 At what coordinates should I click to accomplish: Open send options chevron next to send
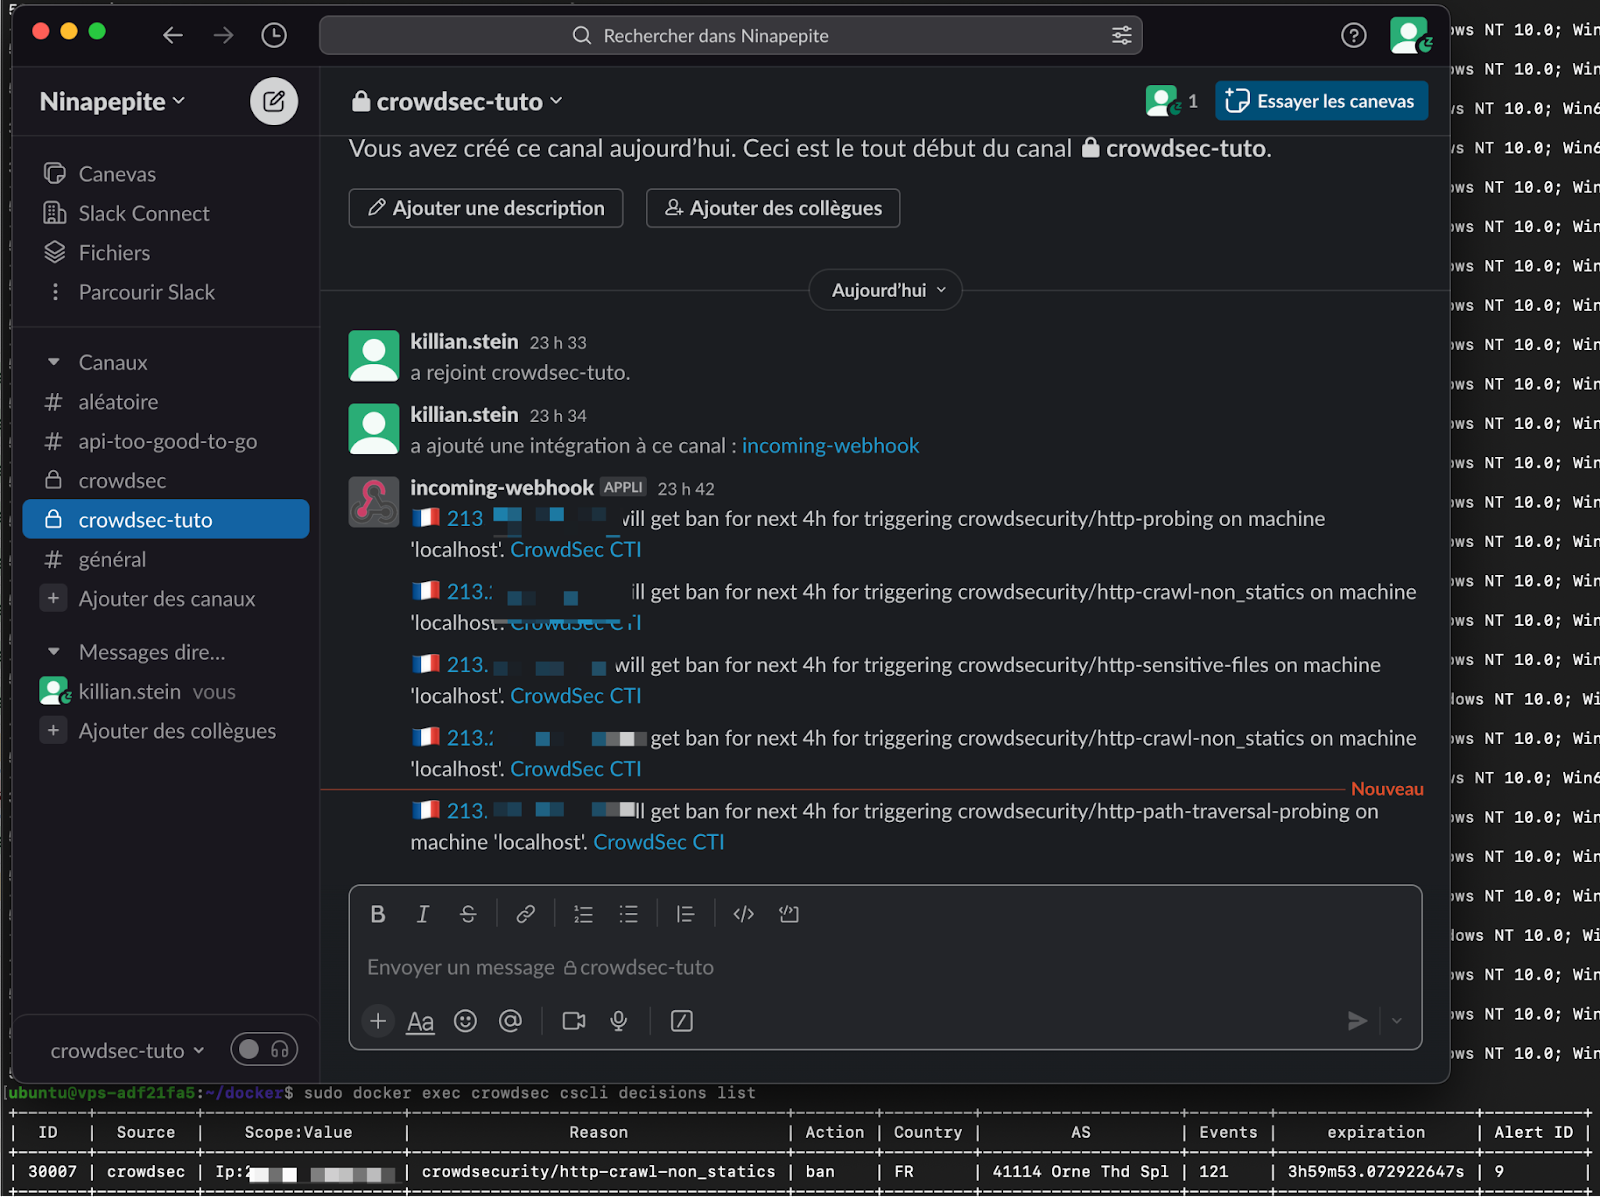[x=1397, y=1021]
